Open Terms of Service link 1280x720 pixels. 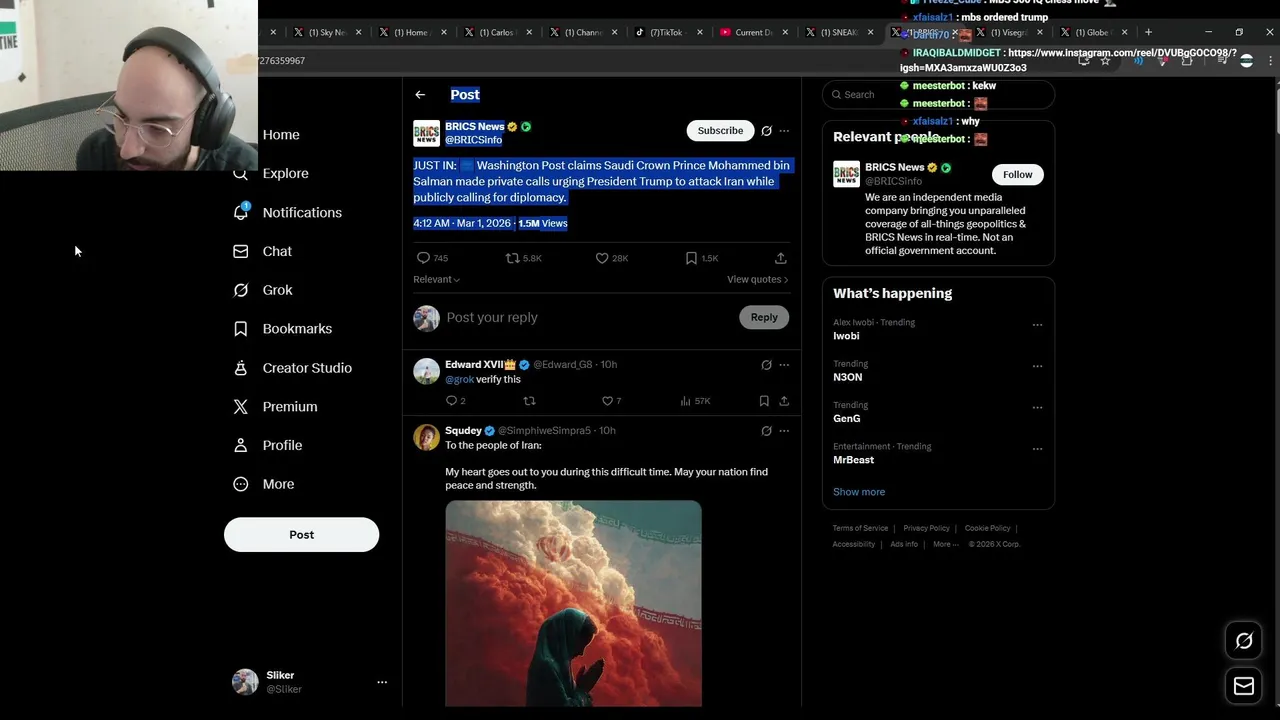tap(860, 528)
